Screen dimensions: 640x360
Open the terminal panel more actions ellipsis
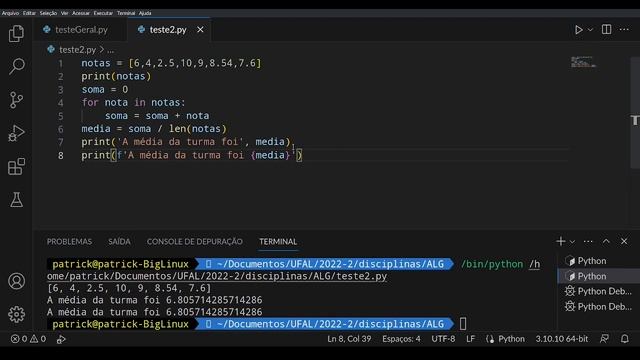[588, 241]
